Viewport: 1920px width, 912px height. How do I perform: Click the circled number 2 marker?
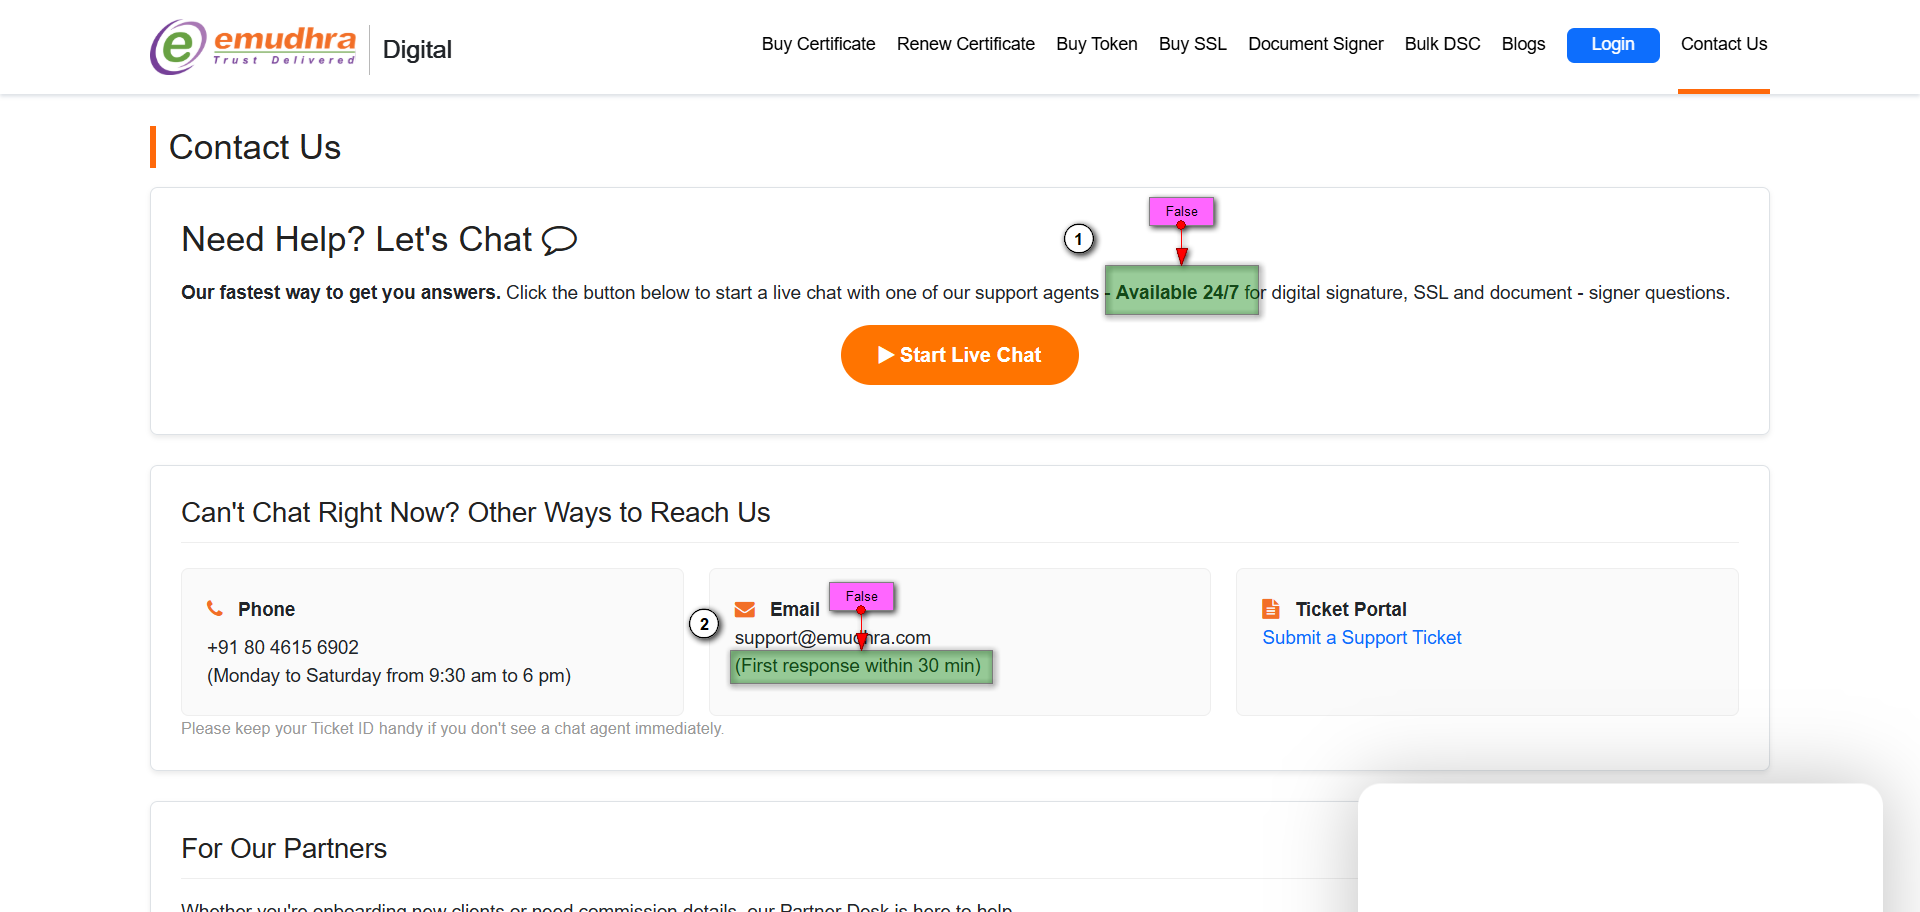(704, 624)
